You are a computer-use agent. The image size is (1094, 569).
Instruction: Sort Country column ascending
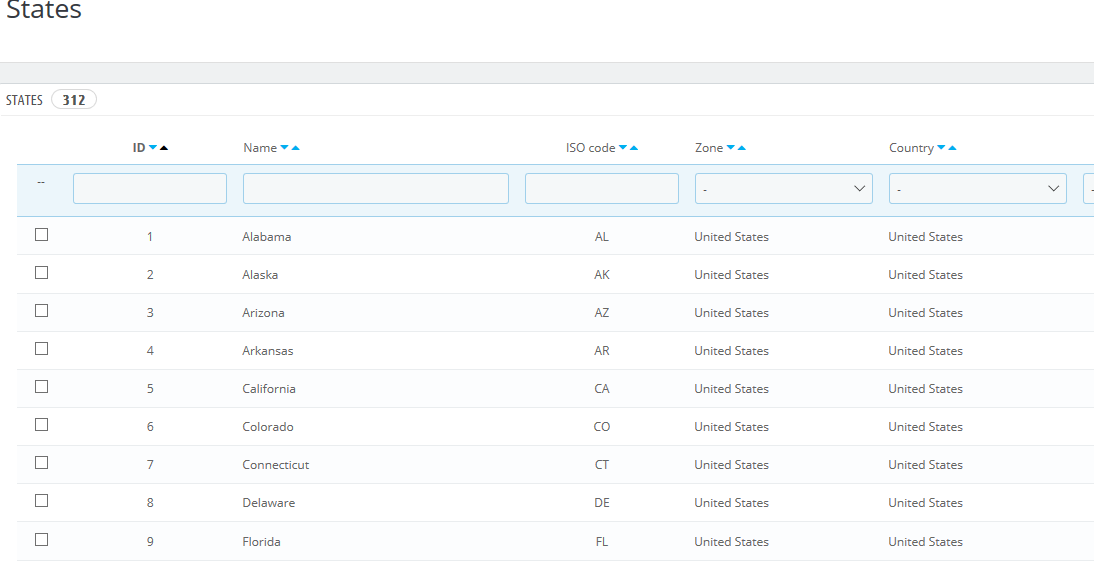click(952, 148)
